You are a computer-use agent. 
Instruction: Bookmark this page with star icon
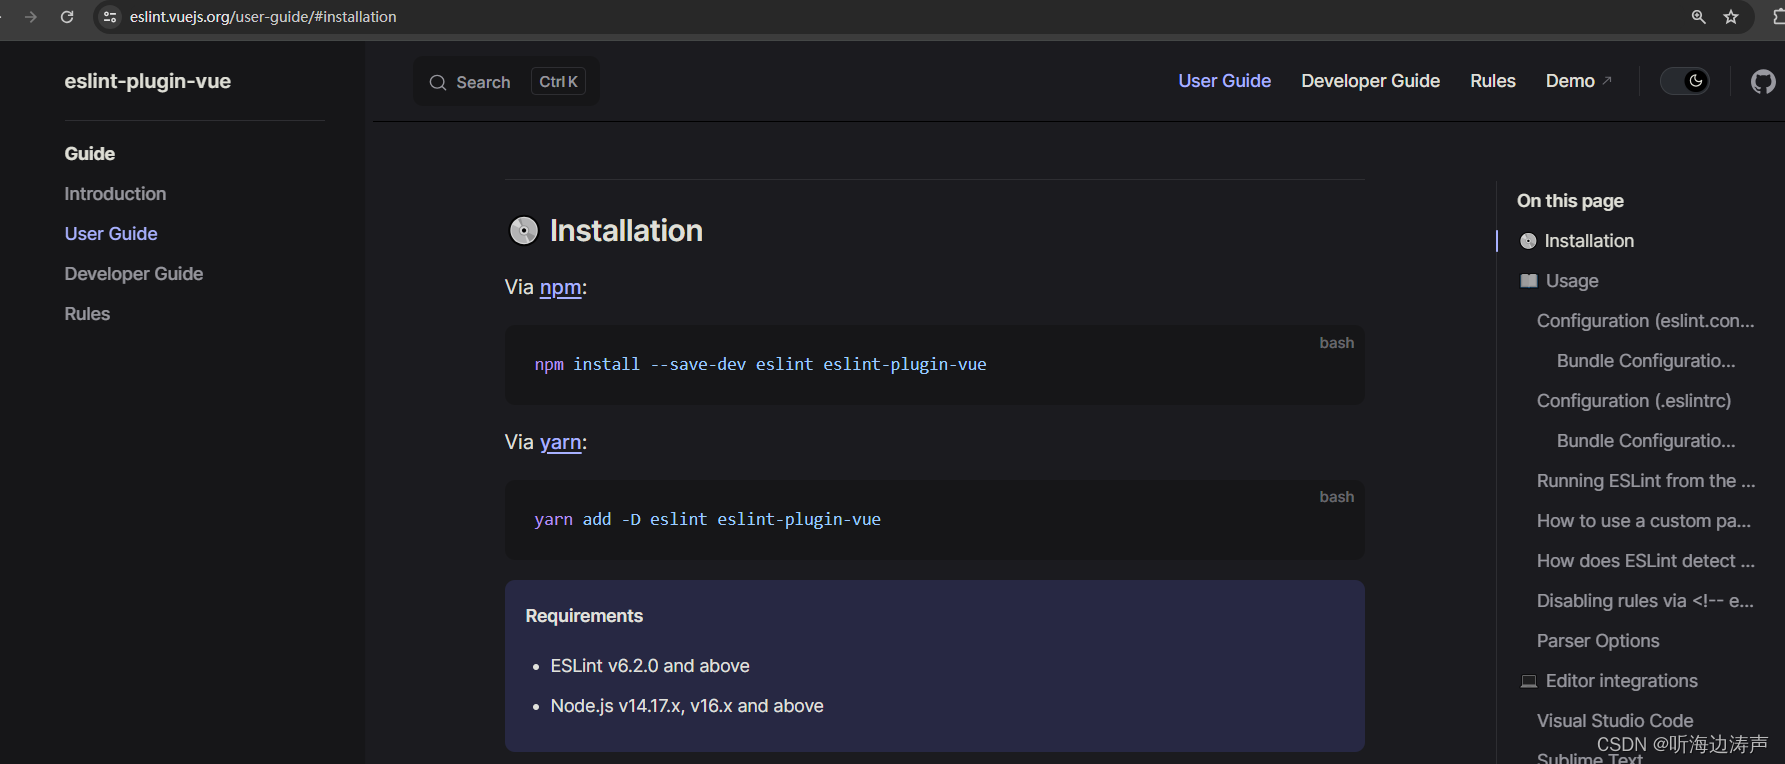click(1731, 17)
